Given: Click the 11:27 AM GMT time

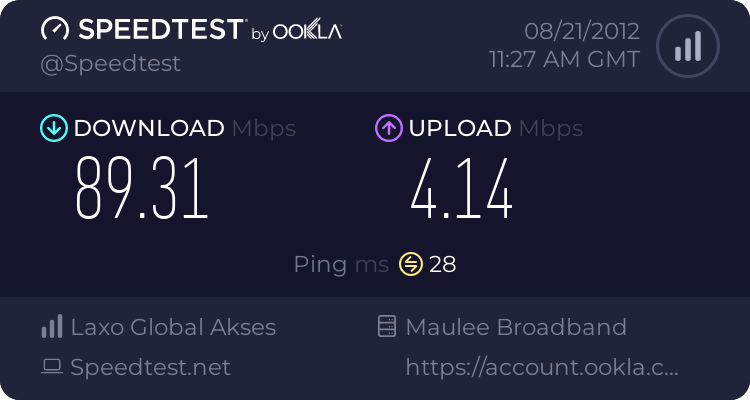Looking at the screenshot, I should click(x=564, y=60).
